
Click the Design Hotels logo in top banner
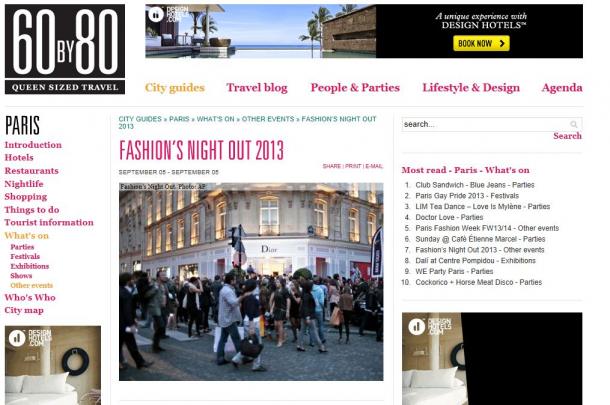[168, 15]
